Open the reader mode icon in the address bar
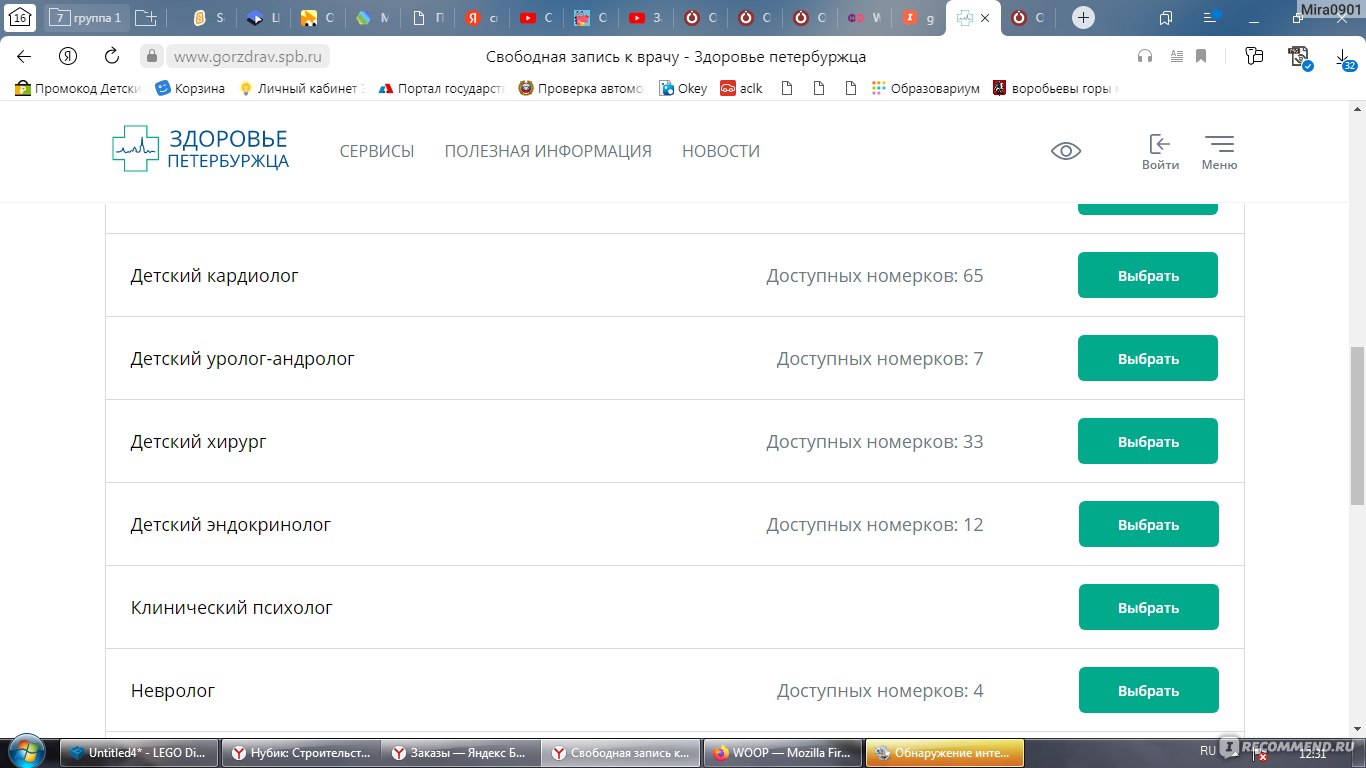The width and height of the screenshot is (1366, 768). (x=1177, y=56)
